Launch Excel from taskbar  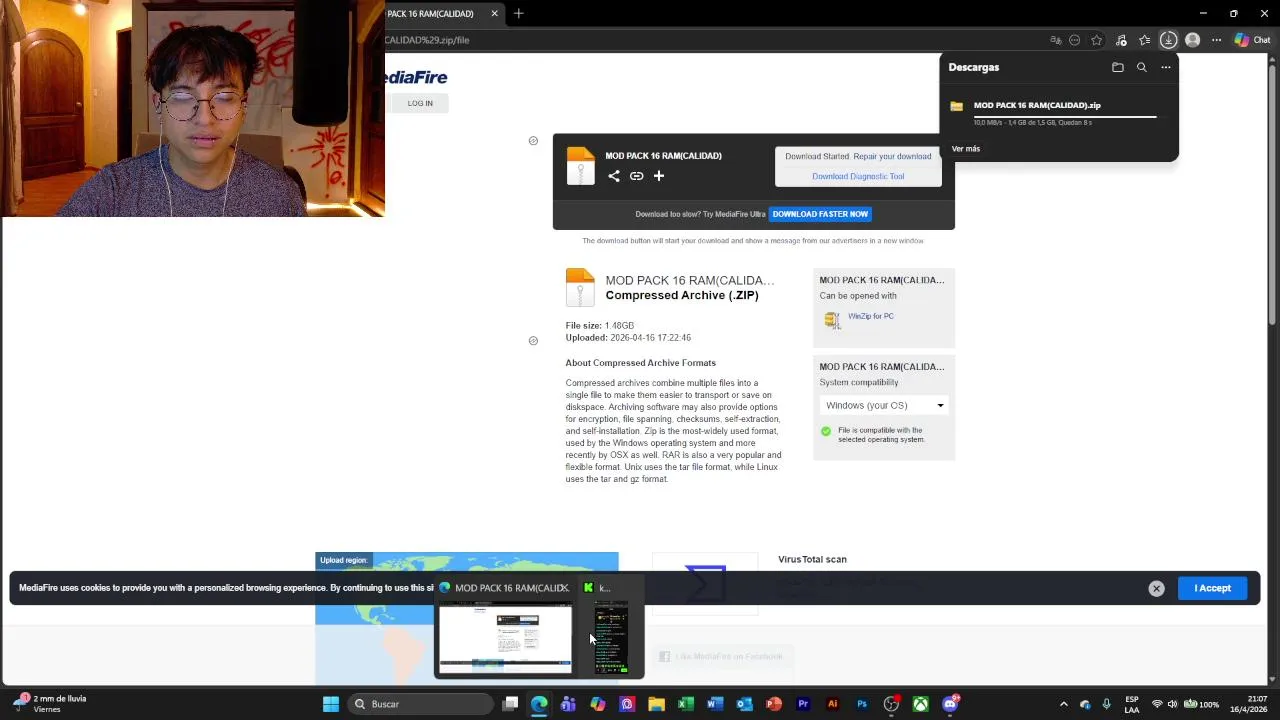[686, 704]
